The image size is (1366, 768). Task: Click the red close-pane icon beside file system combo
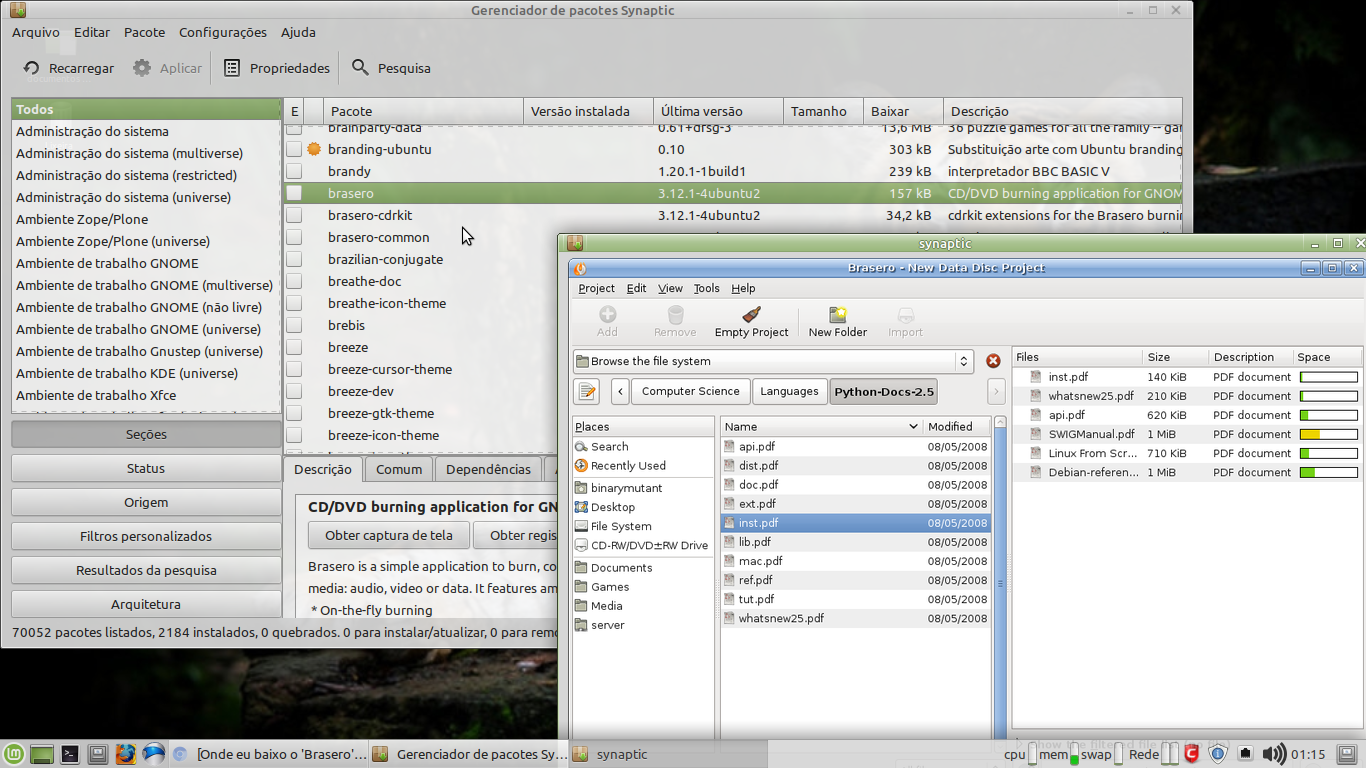[993, 361]
